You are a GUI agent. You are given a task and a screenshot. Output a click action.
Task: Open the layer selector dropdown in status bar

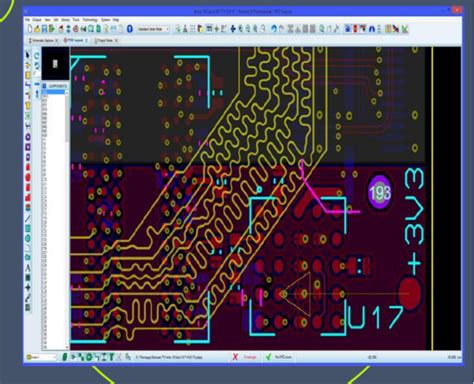(x=42, y=357)
